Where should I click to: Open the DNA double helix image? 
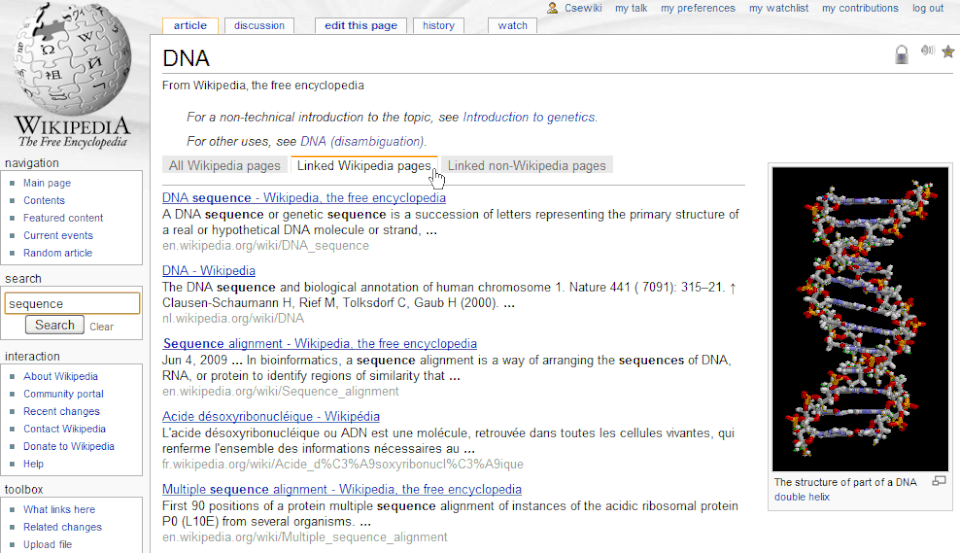[x=858, y=320]
